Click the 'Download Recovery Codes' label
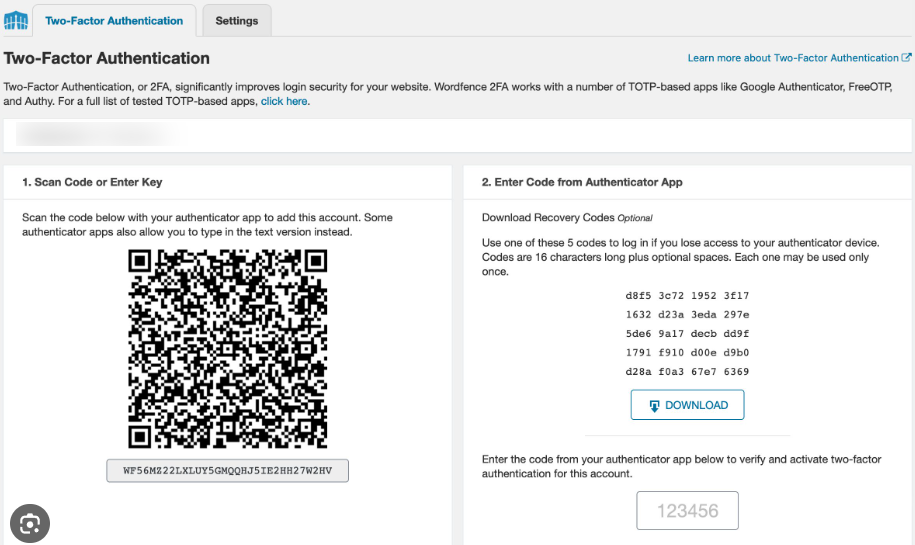 tap(548, 218)
